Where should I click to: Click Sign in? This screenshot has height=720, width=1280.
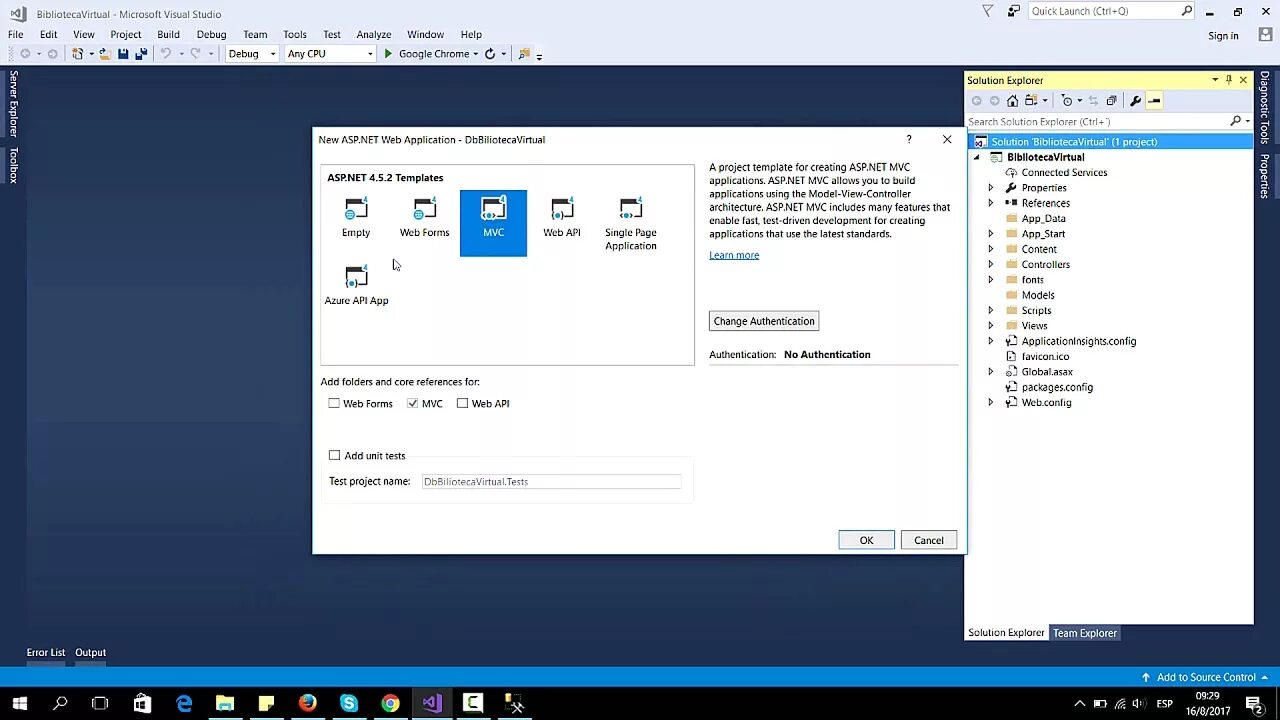1223,36
